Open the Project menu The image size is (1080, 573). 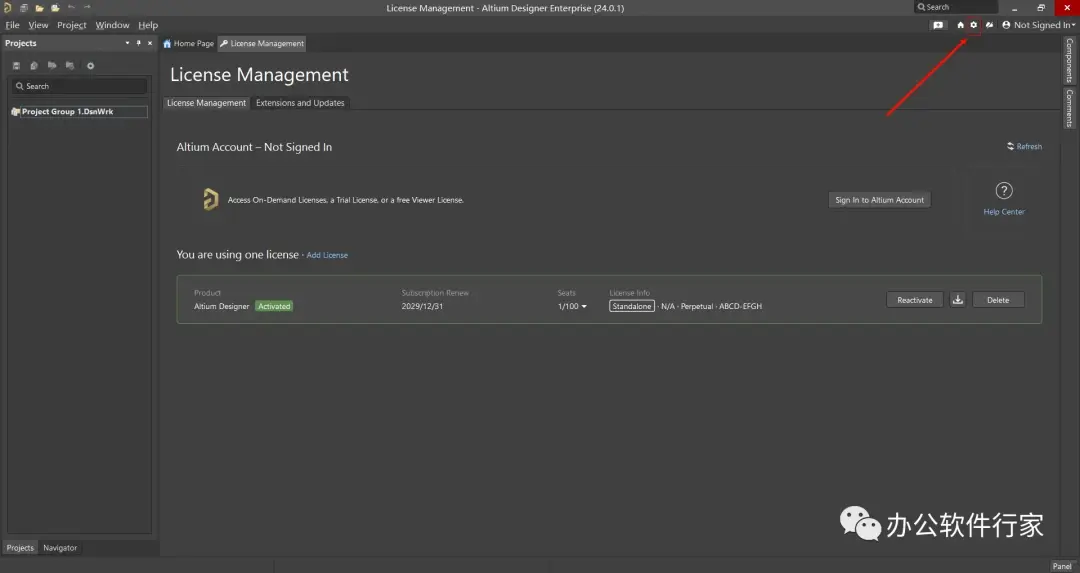pos(72,25)
